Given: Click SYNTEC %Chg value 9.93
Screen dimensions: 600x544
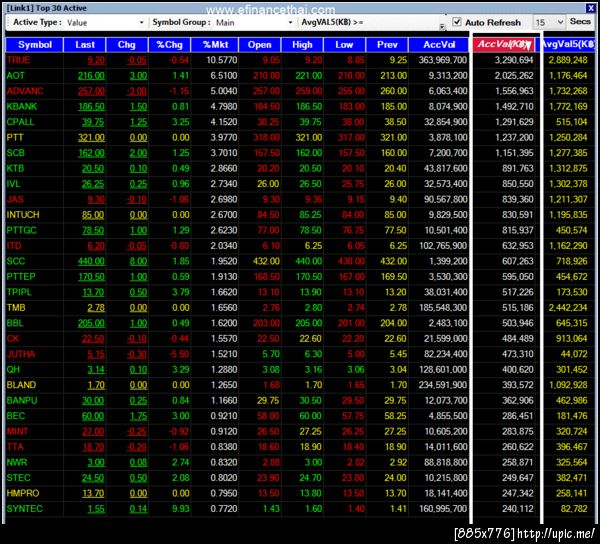Looking at the screenshot, I should point(181,509).
